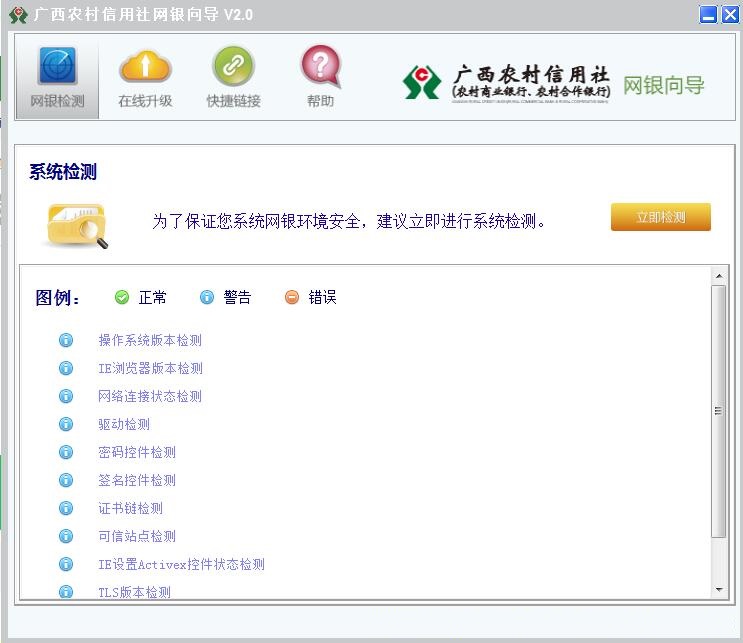Viewport: 743px width, 643px height.
Task: Minimize the 网银向导 window
Action: pos(708,14)
